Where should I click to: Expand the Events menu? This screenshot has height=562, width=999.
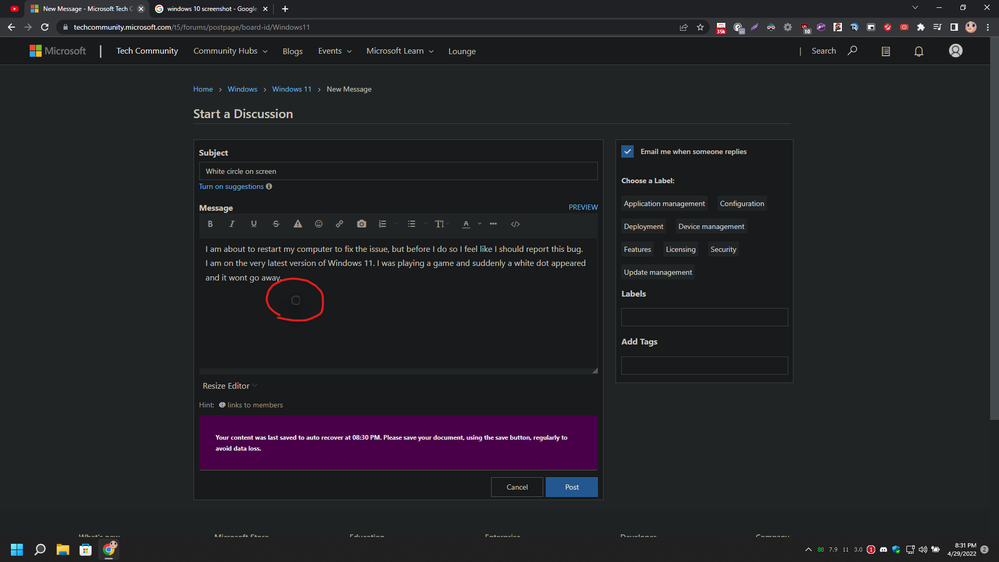pos(334,51)
